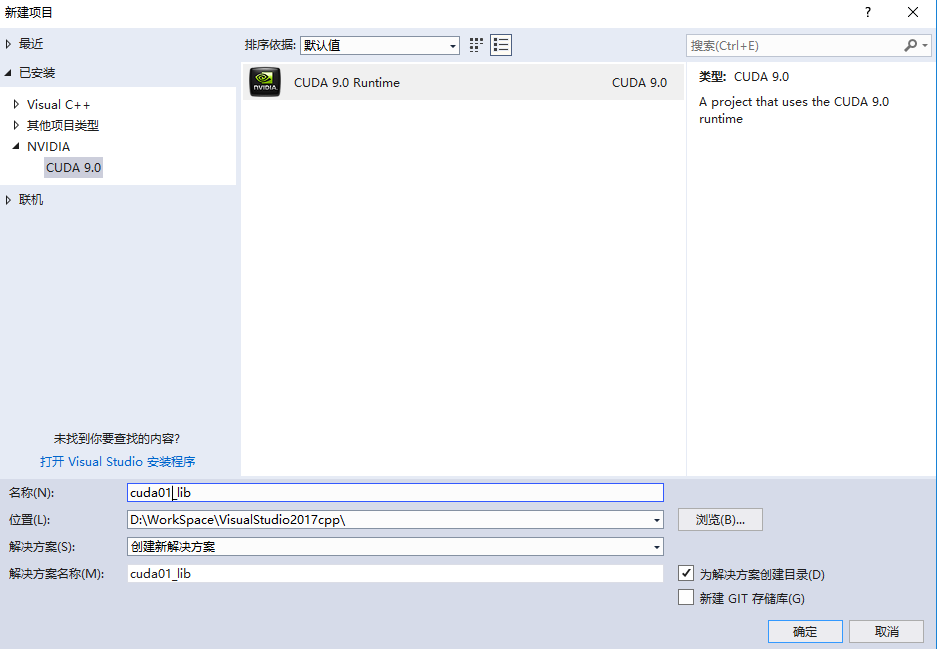Click the Browse (浏览) button
Screen dimensions: 937x649
coord(720,519)
